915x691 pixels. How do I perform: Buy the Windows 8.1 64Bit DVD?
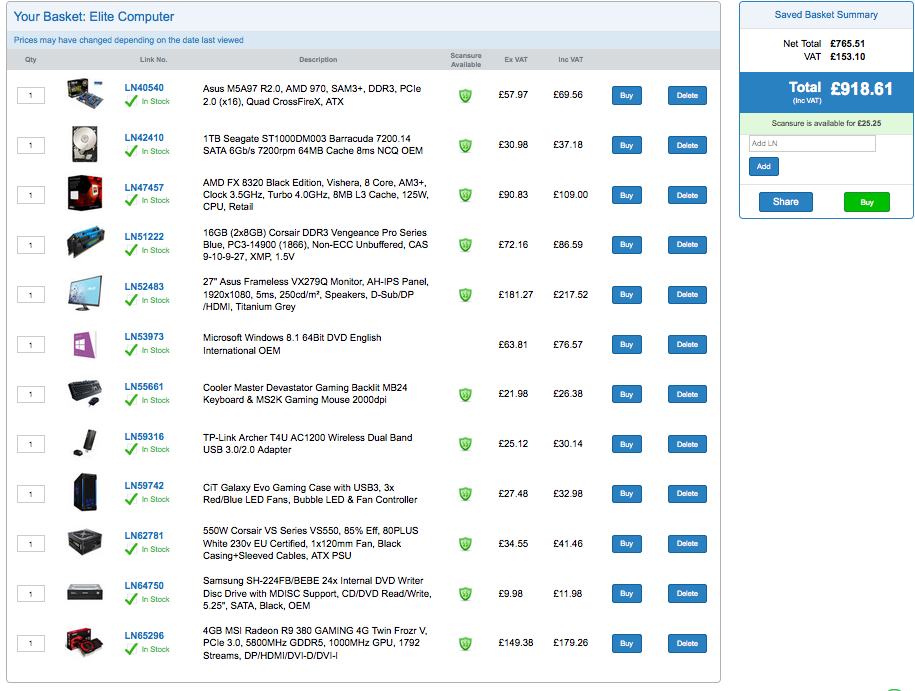coord(627,345)
